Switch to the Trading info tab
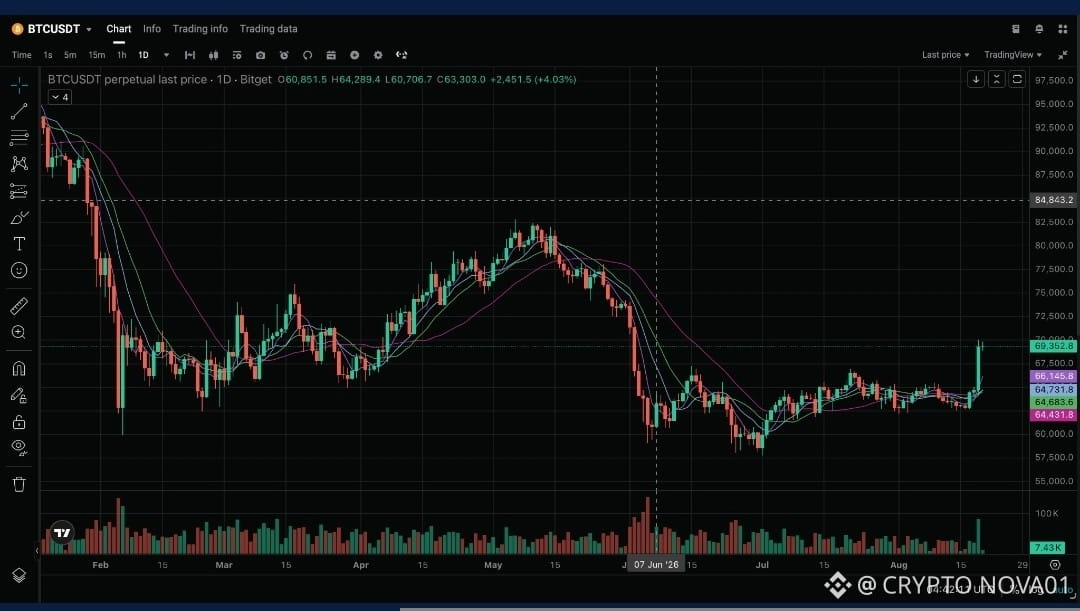 point(200,29)
